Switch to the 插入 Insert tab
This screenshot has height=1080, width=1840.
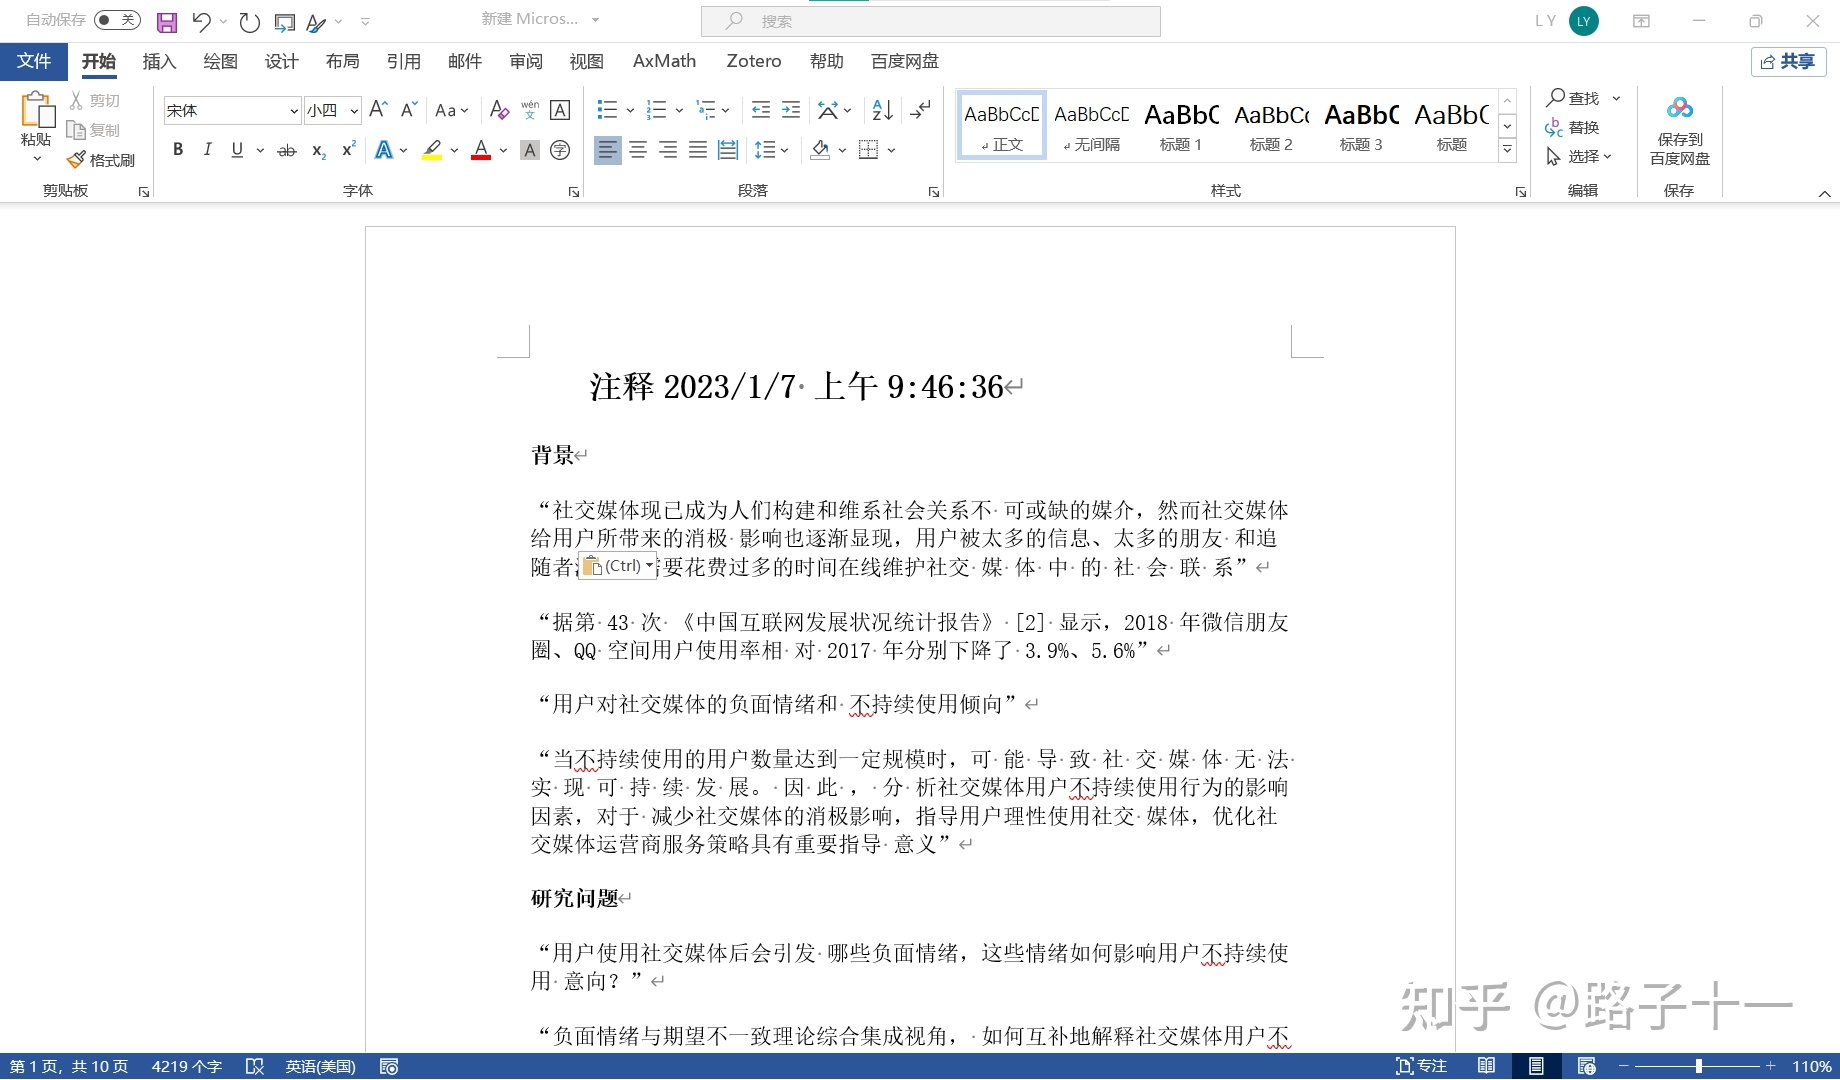pyautogui.click(x=159, y=61)
